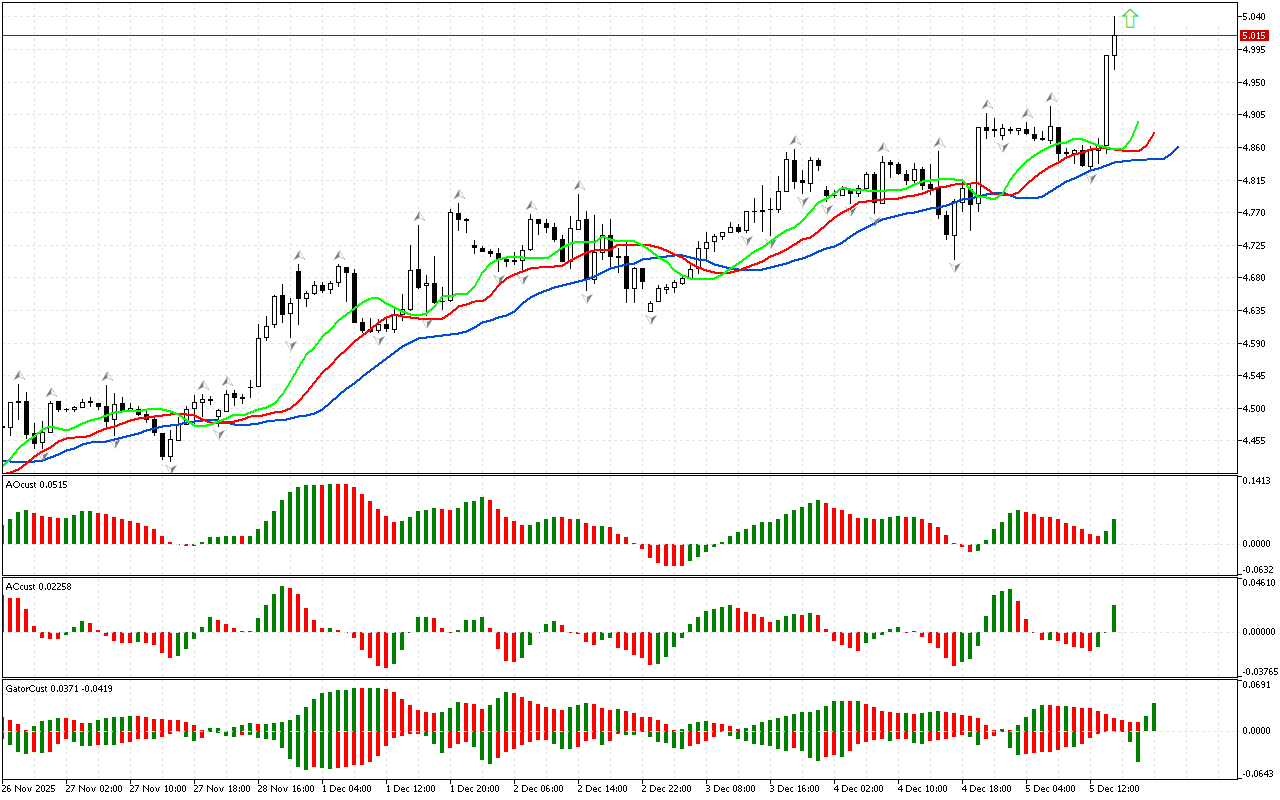The height and width of the screenshot is (800, 1280).
Task: Click the 5 Dec 12:00 time label
Action: click(1114, 788)
